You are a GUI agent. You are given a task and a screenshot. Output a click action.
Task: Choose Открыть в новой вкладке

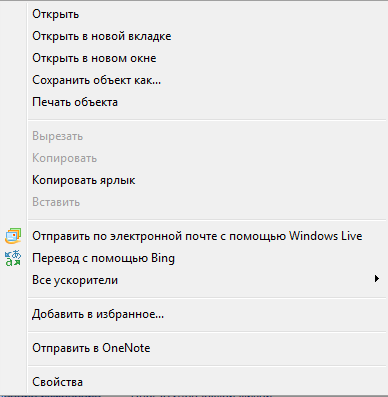pos(207,36)
